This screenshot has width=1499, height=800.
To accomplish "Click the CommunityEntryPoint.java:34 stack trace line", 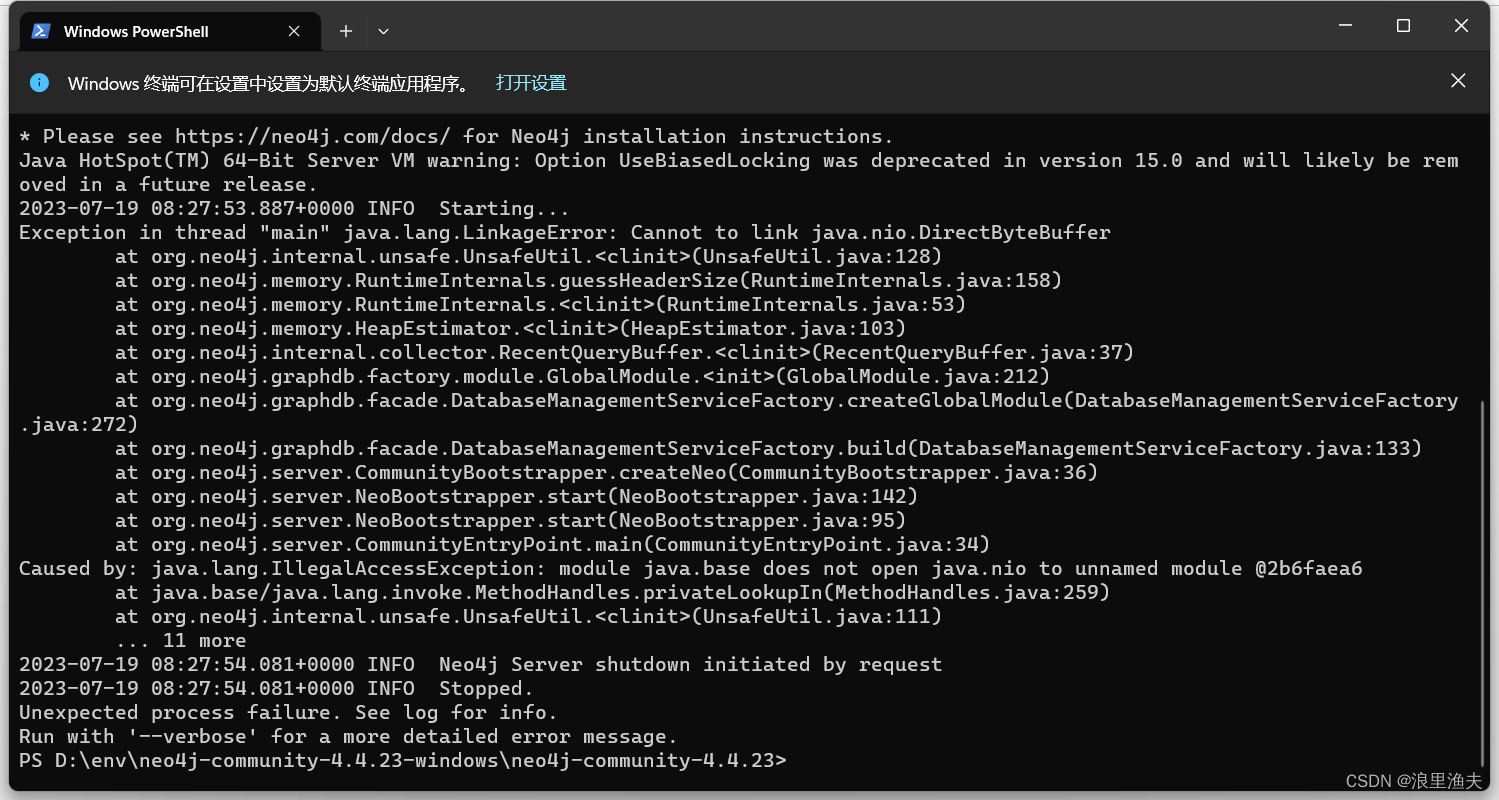I will [553, 544].
